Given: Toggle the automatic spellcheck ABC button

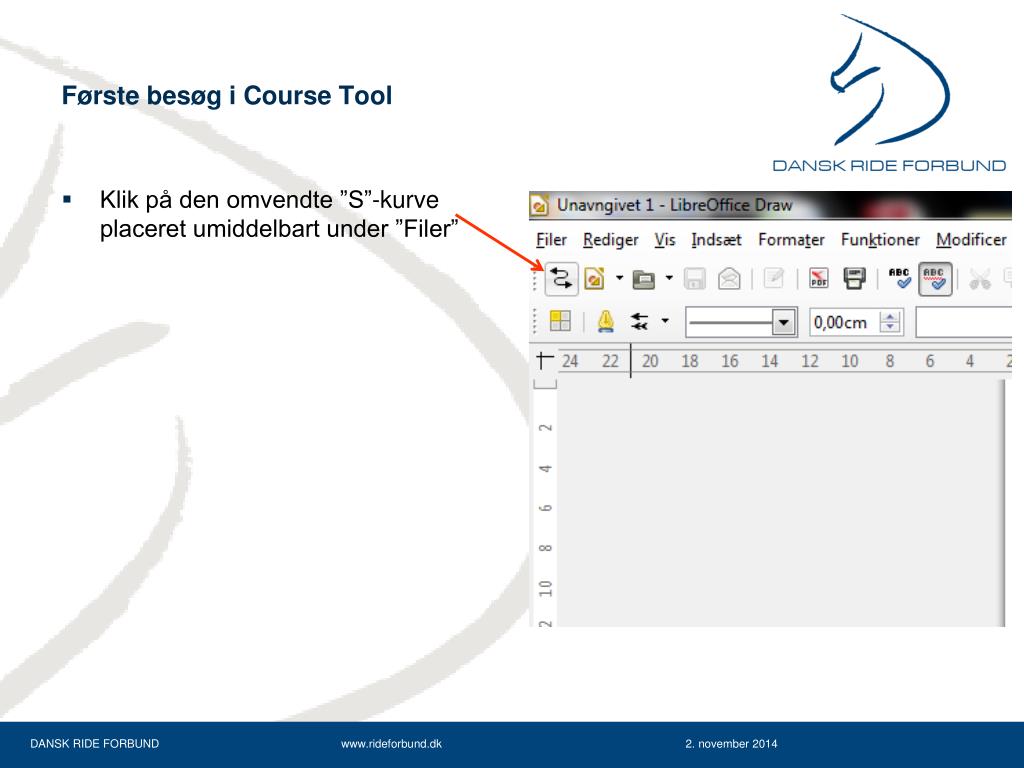Looking at the screenshot, I should coord(935,279).
